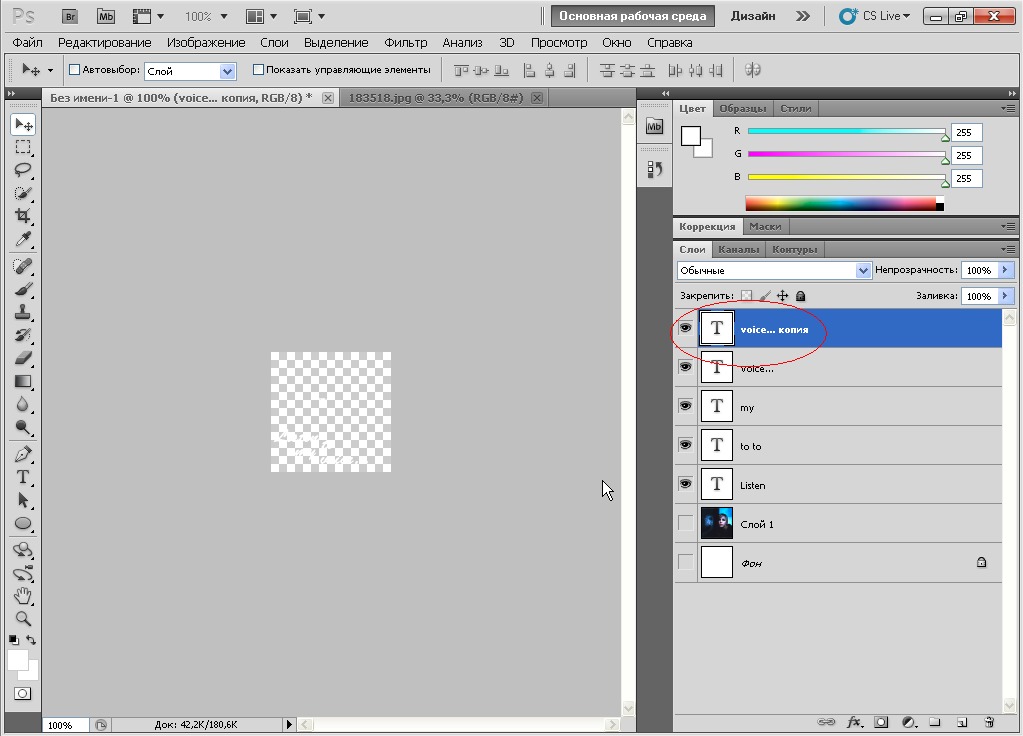Check Показать управляющие элементы option
The image size is (1023, 736).
(258, 70)
